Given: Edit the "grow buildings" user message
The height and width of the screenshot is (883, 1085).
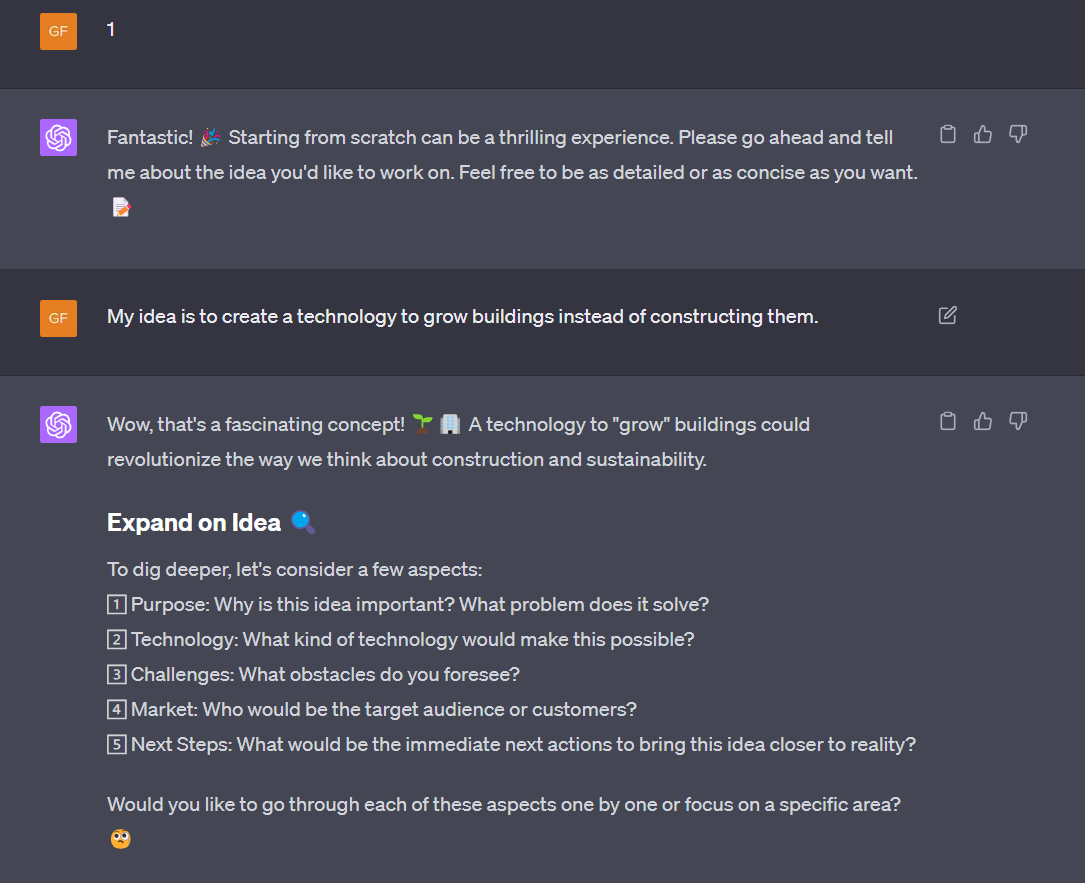Looking at the screenshot, I should coord(948,316).
